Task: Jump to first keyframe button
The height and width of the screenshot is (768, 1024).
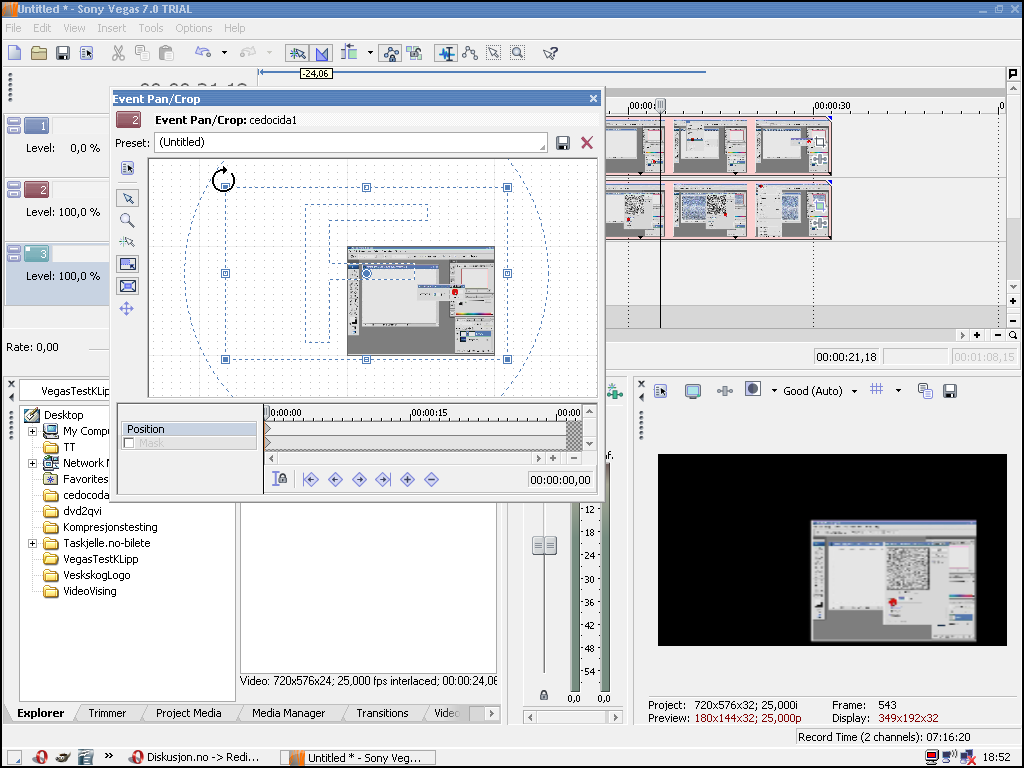Action: click(311, 479)
